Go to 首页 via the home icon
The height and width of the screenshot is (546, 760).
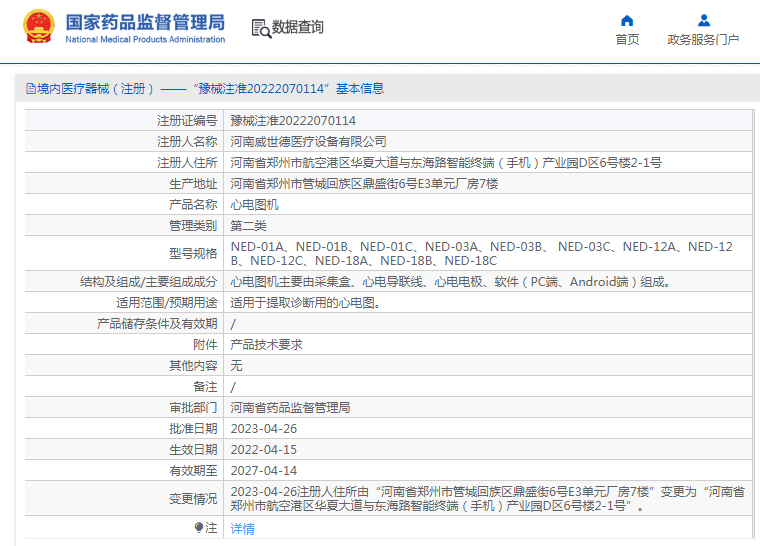(x=627, y=20)
